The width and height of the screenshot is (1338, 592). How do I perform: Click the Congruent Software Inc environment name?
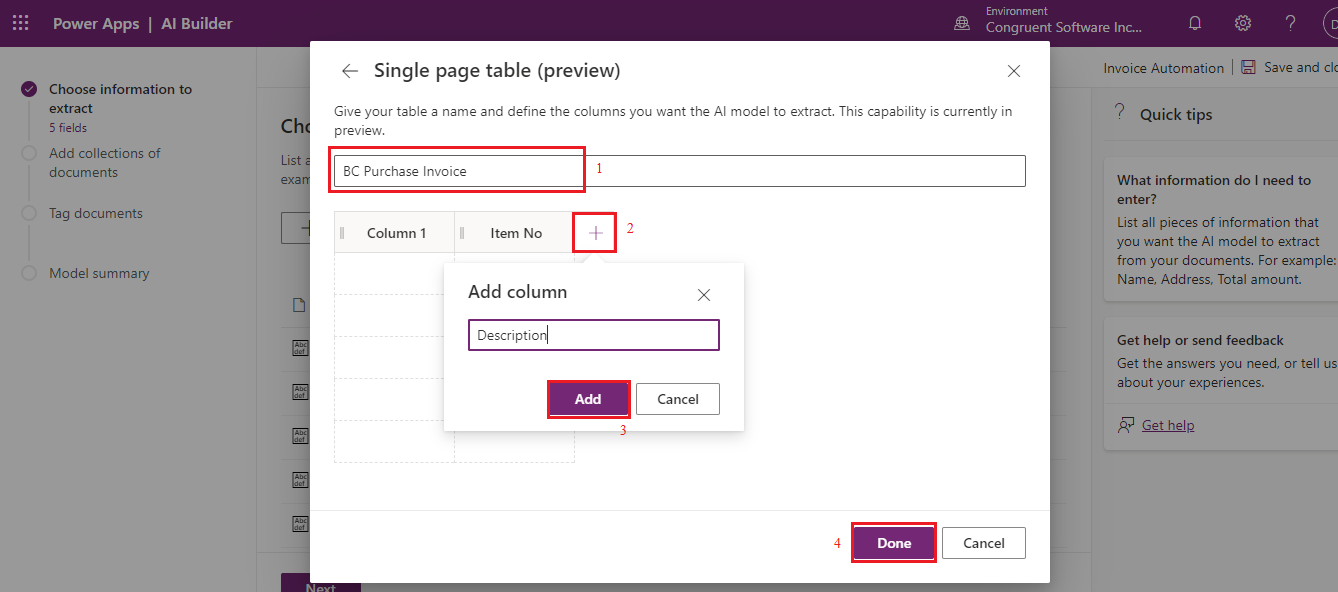1064,28
